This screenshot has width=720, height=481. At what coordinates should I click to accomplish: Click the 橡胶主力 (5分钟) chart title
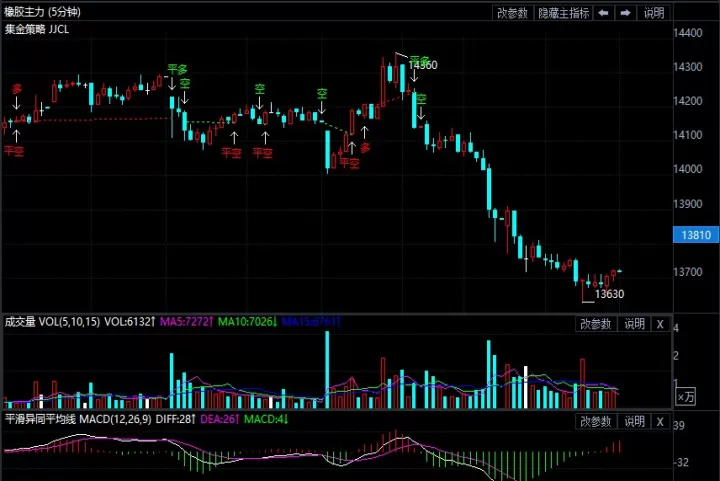[x=42, y=11]
